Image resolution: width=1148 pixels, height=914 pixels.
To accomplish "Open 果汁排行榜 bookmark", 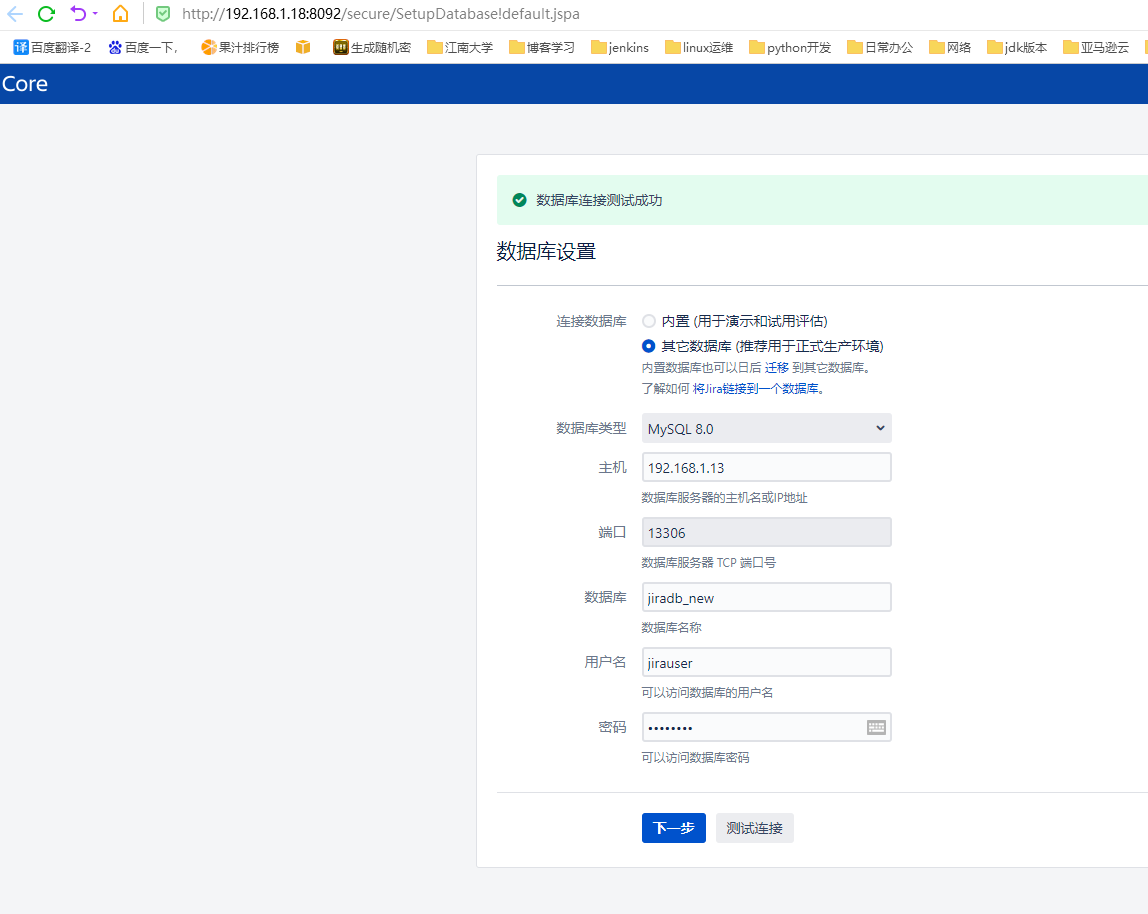I will pyautogui.click(x=240, y=48).
